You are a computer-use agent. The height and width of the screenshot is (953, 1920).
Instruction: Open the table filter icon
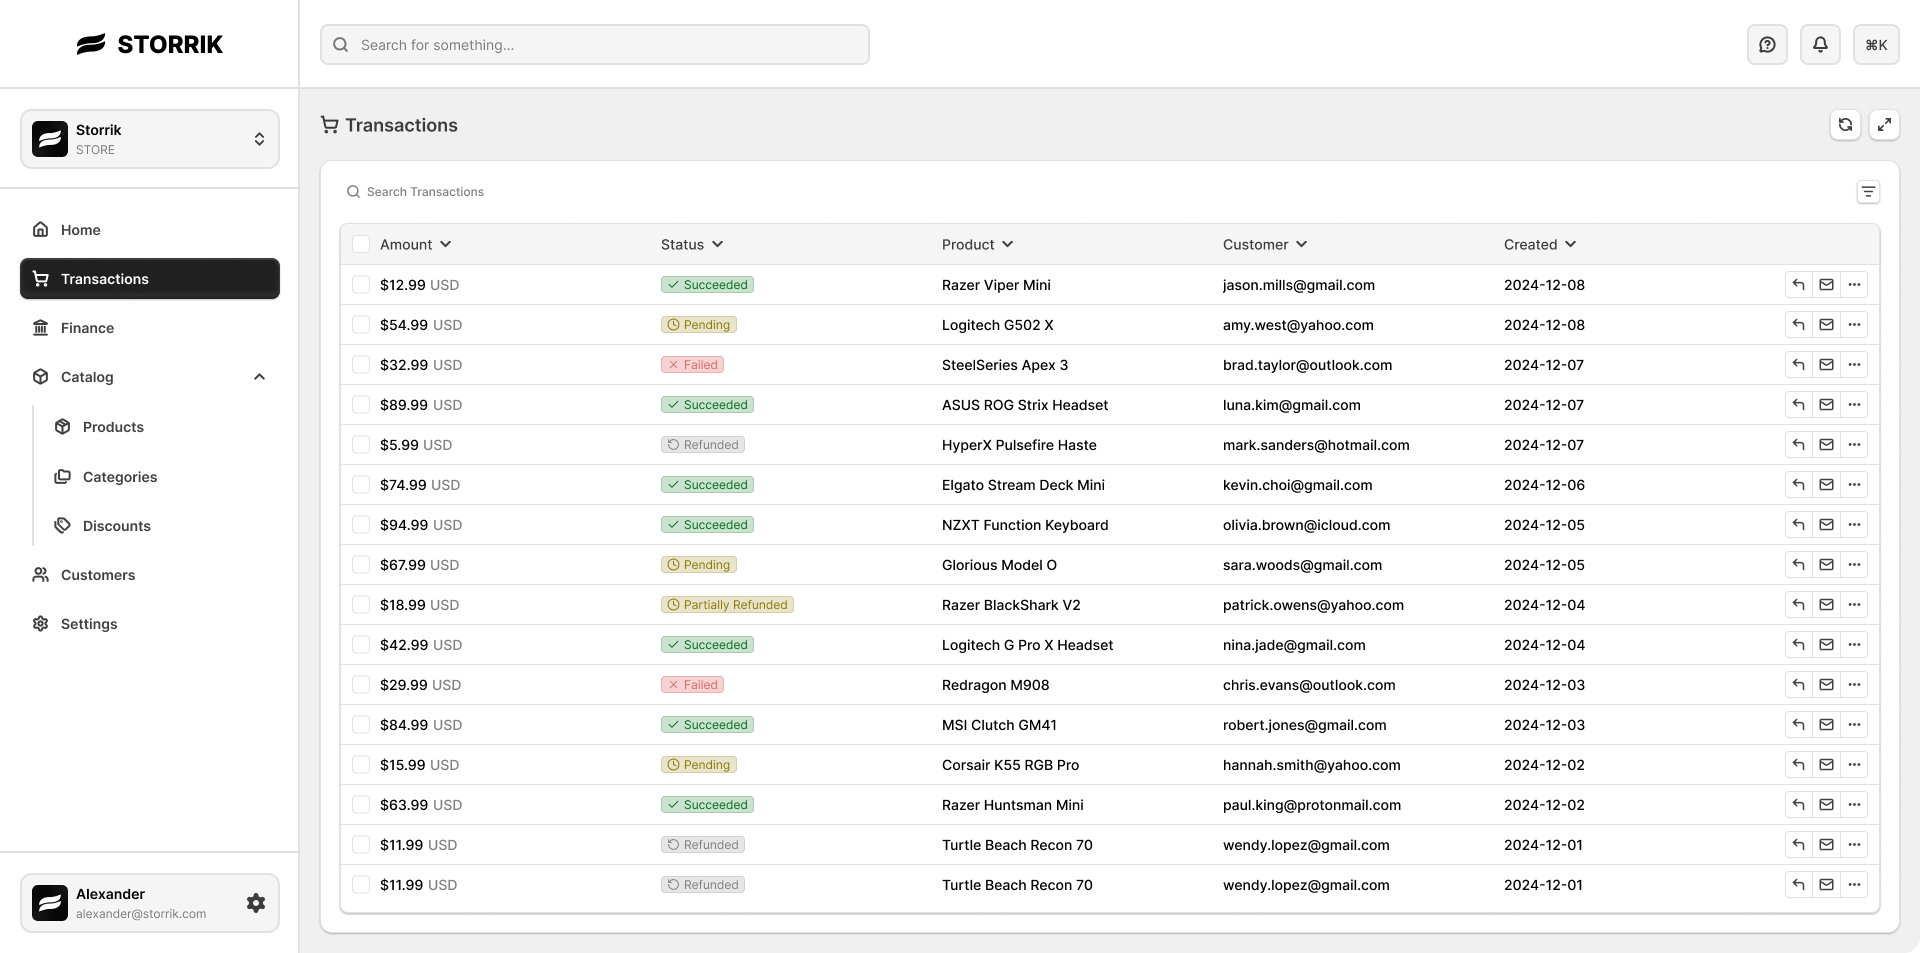pyautogui.click(x=1868, y=192)
